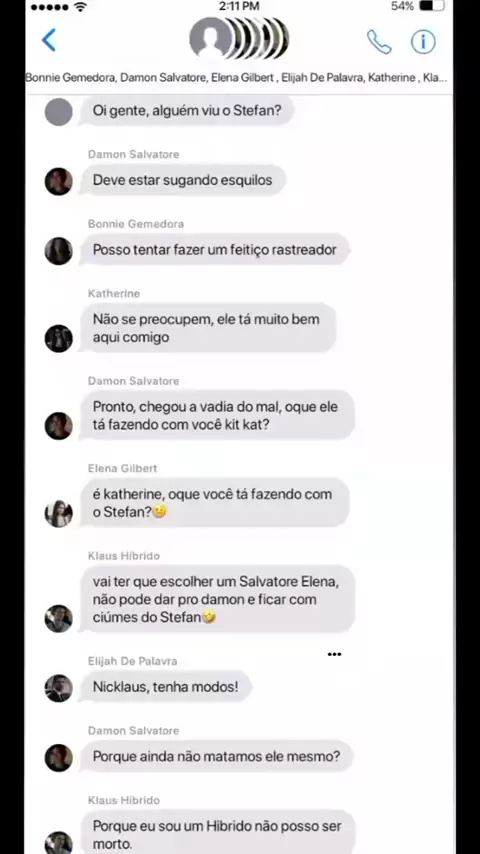
Task: Open the group info icon
Action: pyautogui.click(x=423, y=41)
